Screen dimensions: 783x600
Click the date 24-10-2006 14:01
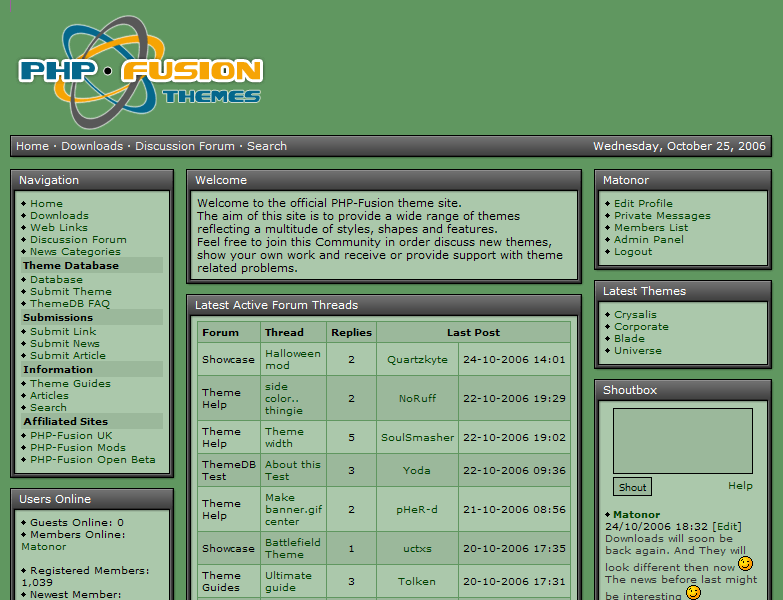coord(514,359)
